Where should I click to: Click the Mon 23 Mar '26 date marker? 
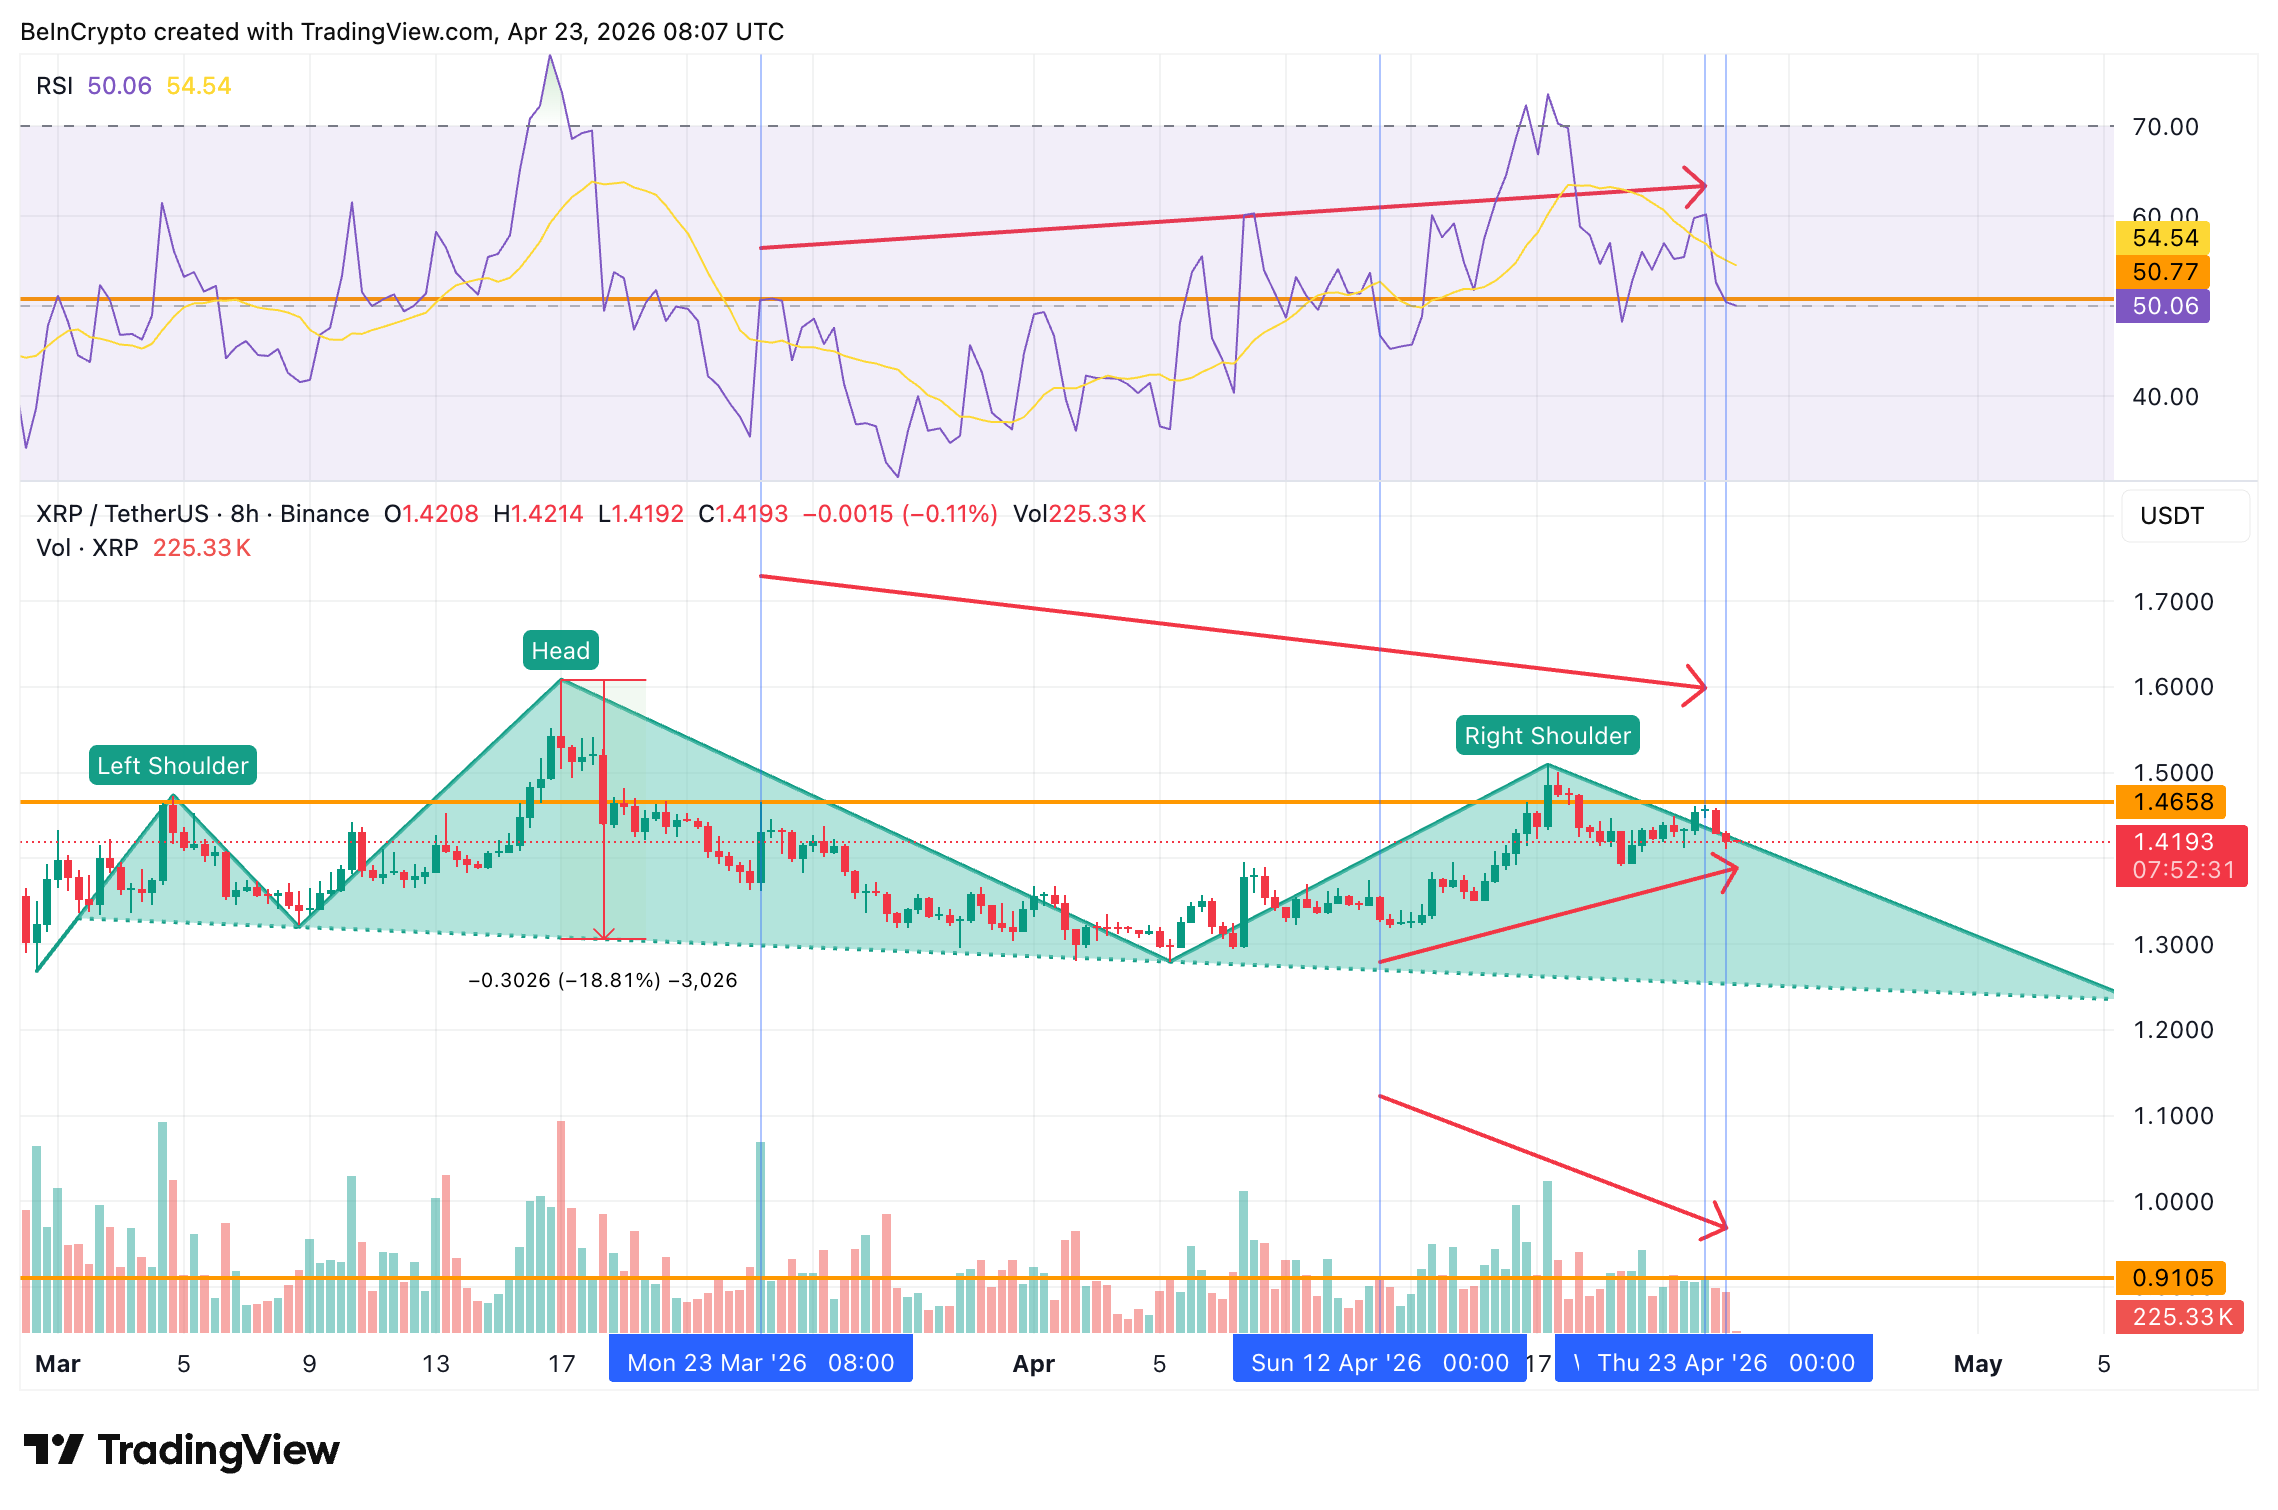tap(760, 1361)
